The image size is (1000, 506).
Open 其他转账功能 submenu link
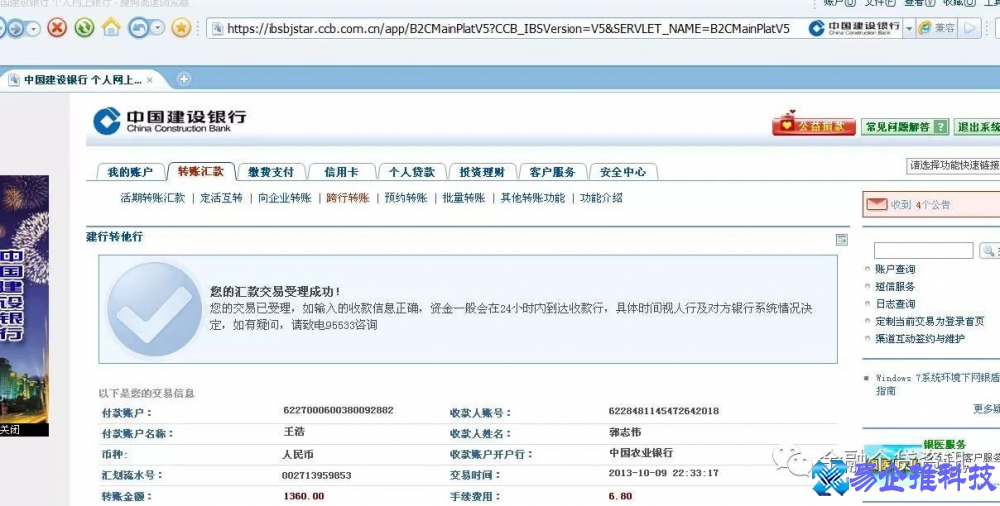533,198
